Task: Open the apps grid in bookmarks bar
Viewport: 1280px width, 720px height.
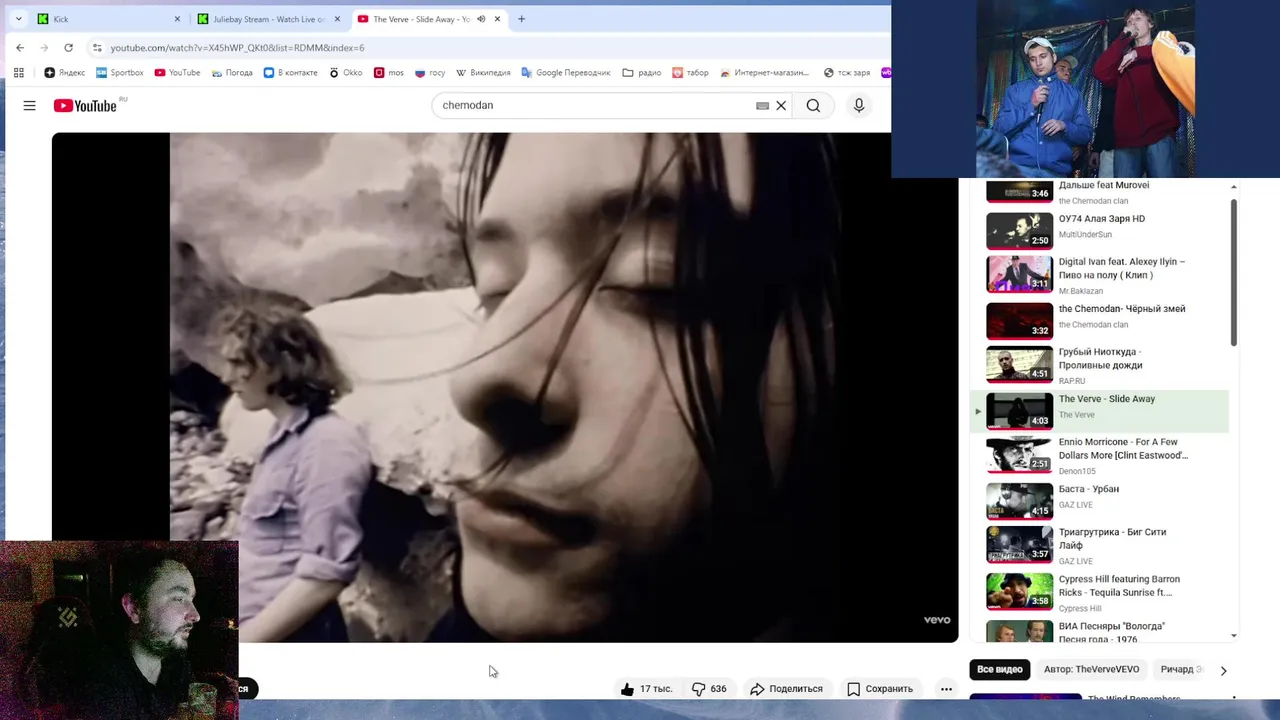Action: tap(18, 72)
